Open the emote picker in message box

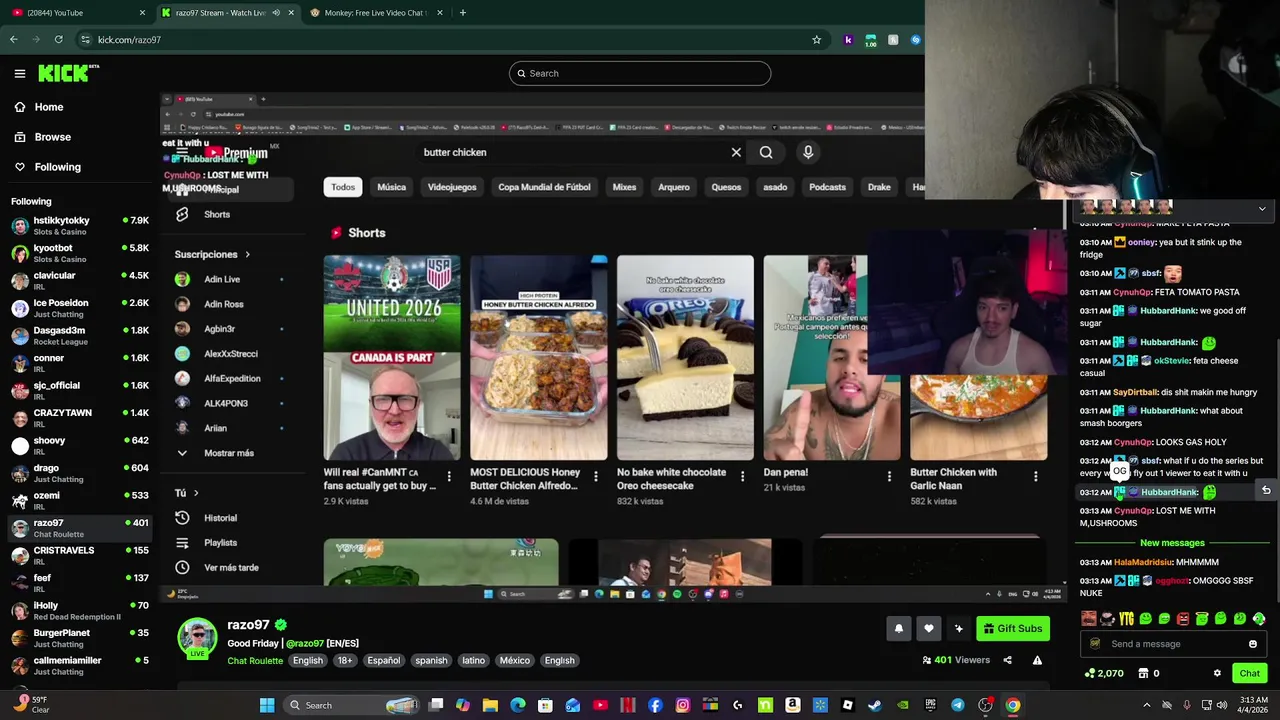tap(1252, 644)
